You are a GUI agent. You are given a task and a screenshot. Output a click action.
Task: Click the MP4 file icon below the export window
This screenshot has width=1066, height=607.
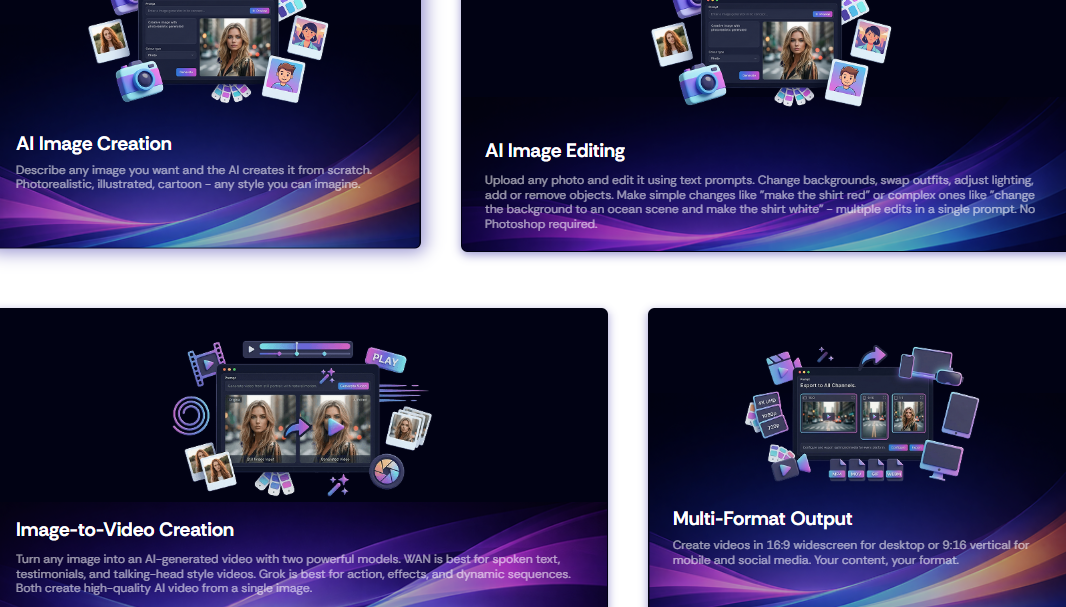(x=836, y=472)
